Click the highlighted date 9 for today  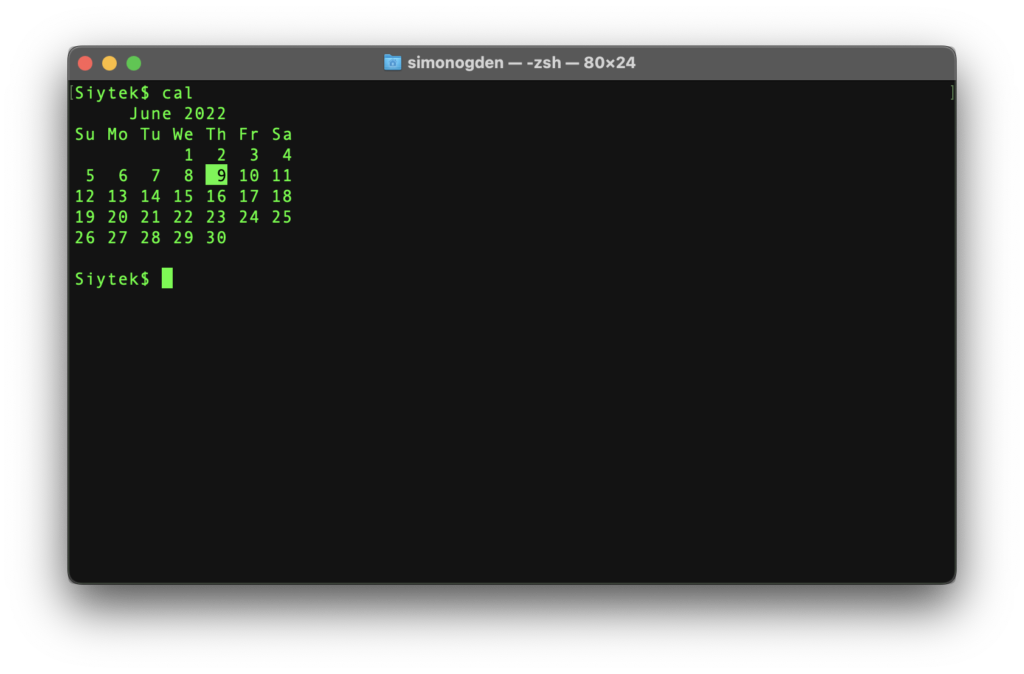(217, 175)
